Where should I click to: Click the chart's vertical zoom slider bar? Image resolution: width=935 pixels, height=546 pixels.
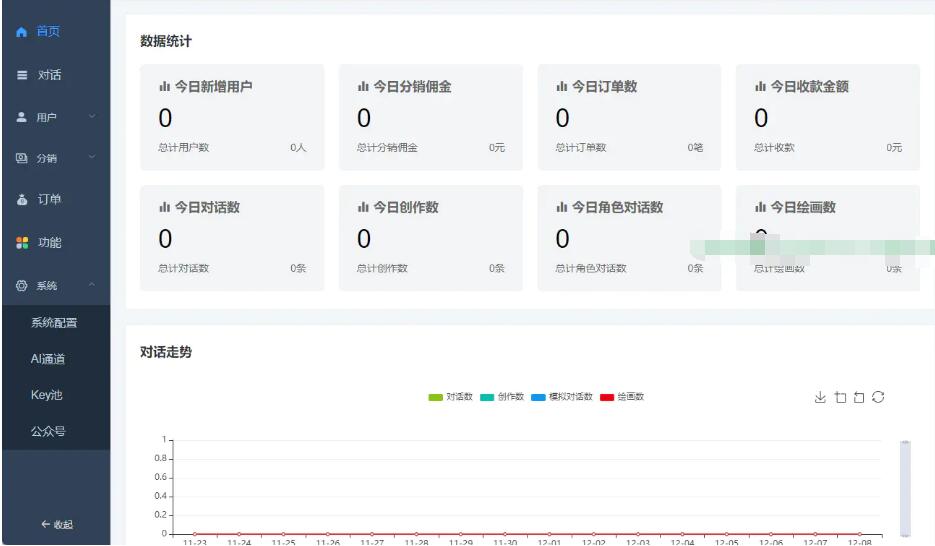(906, 488)
